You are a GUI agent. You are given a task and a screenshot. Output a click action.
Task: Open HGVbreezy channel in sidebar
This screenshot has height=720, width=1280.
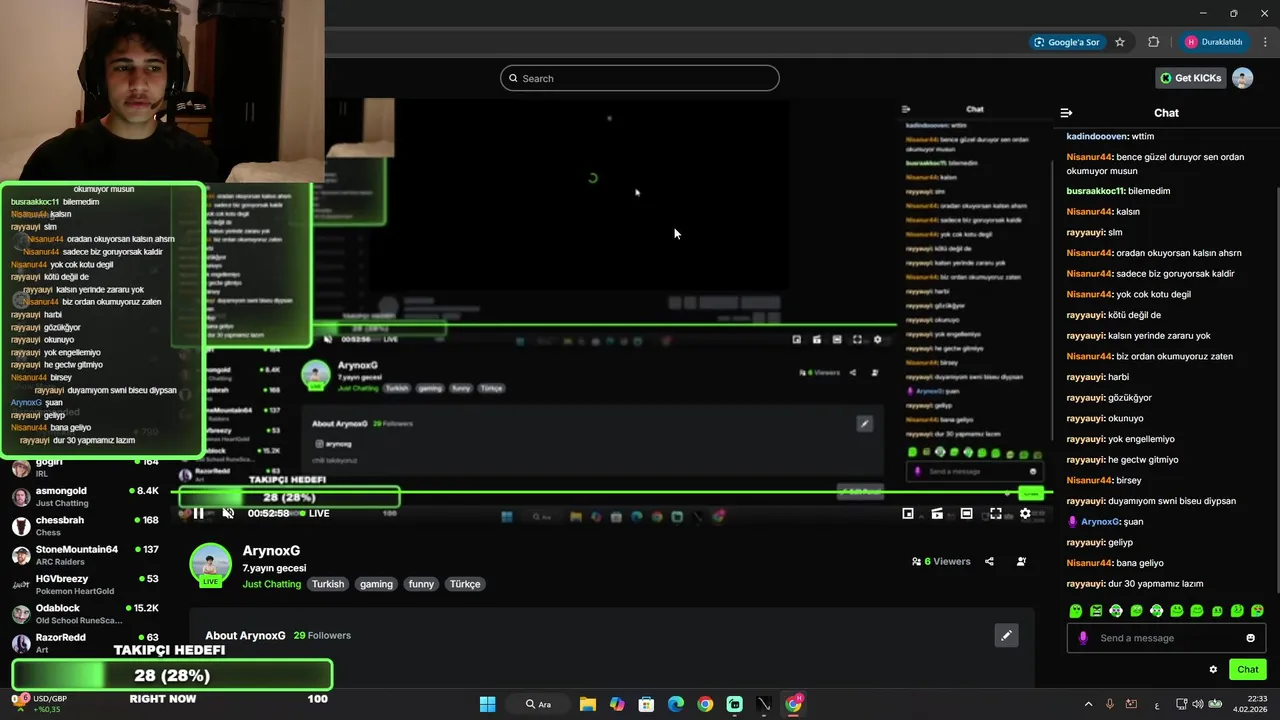[x=85, y=584]
